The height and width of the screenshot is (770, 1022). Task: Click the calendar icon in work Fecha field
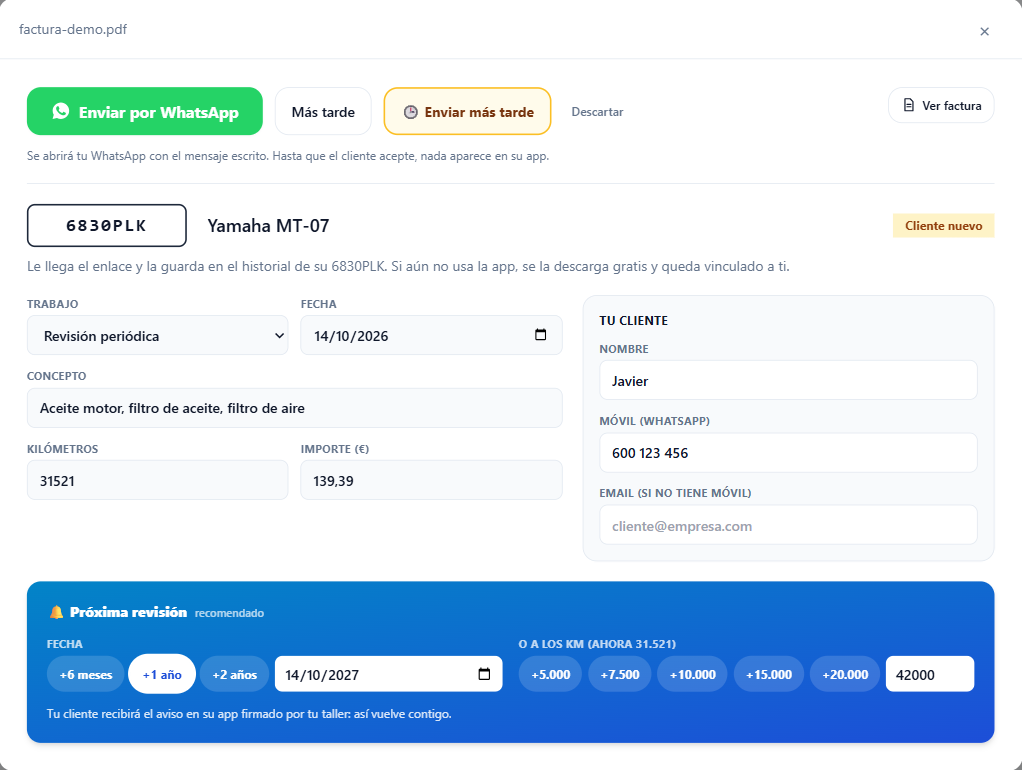pyautogui.click(x=540, y=334)
